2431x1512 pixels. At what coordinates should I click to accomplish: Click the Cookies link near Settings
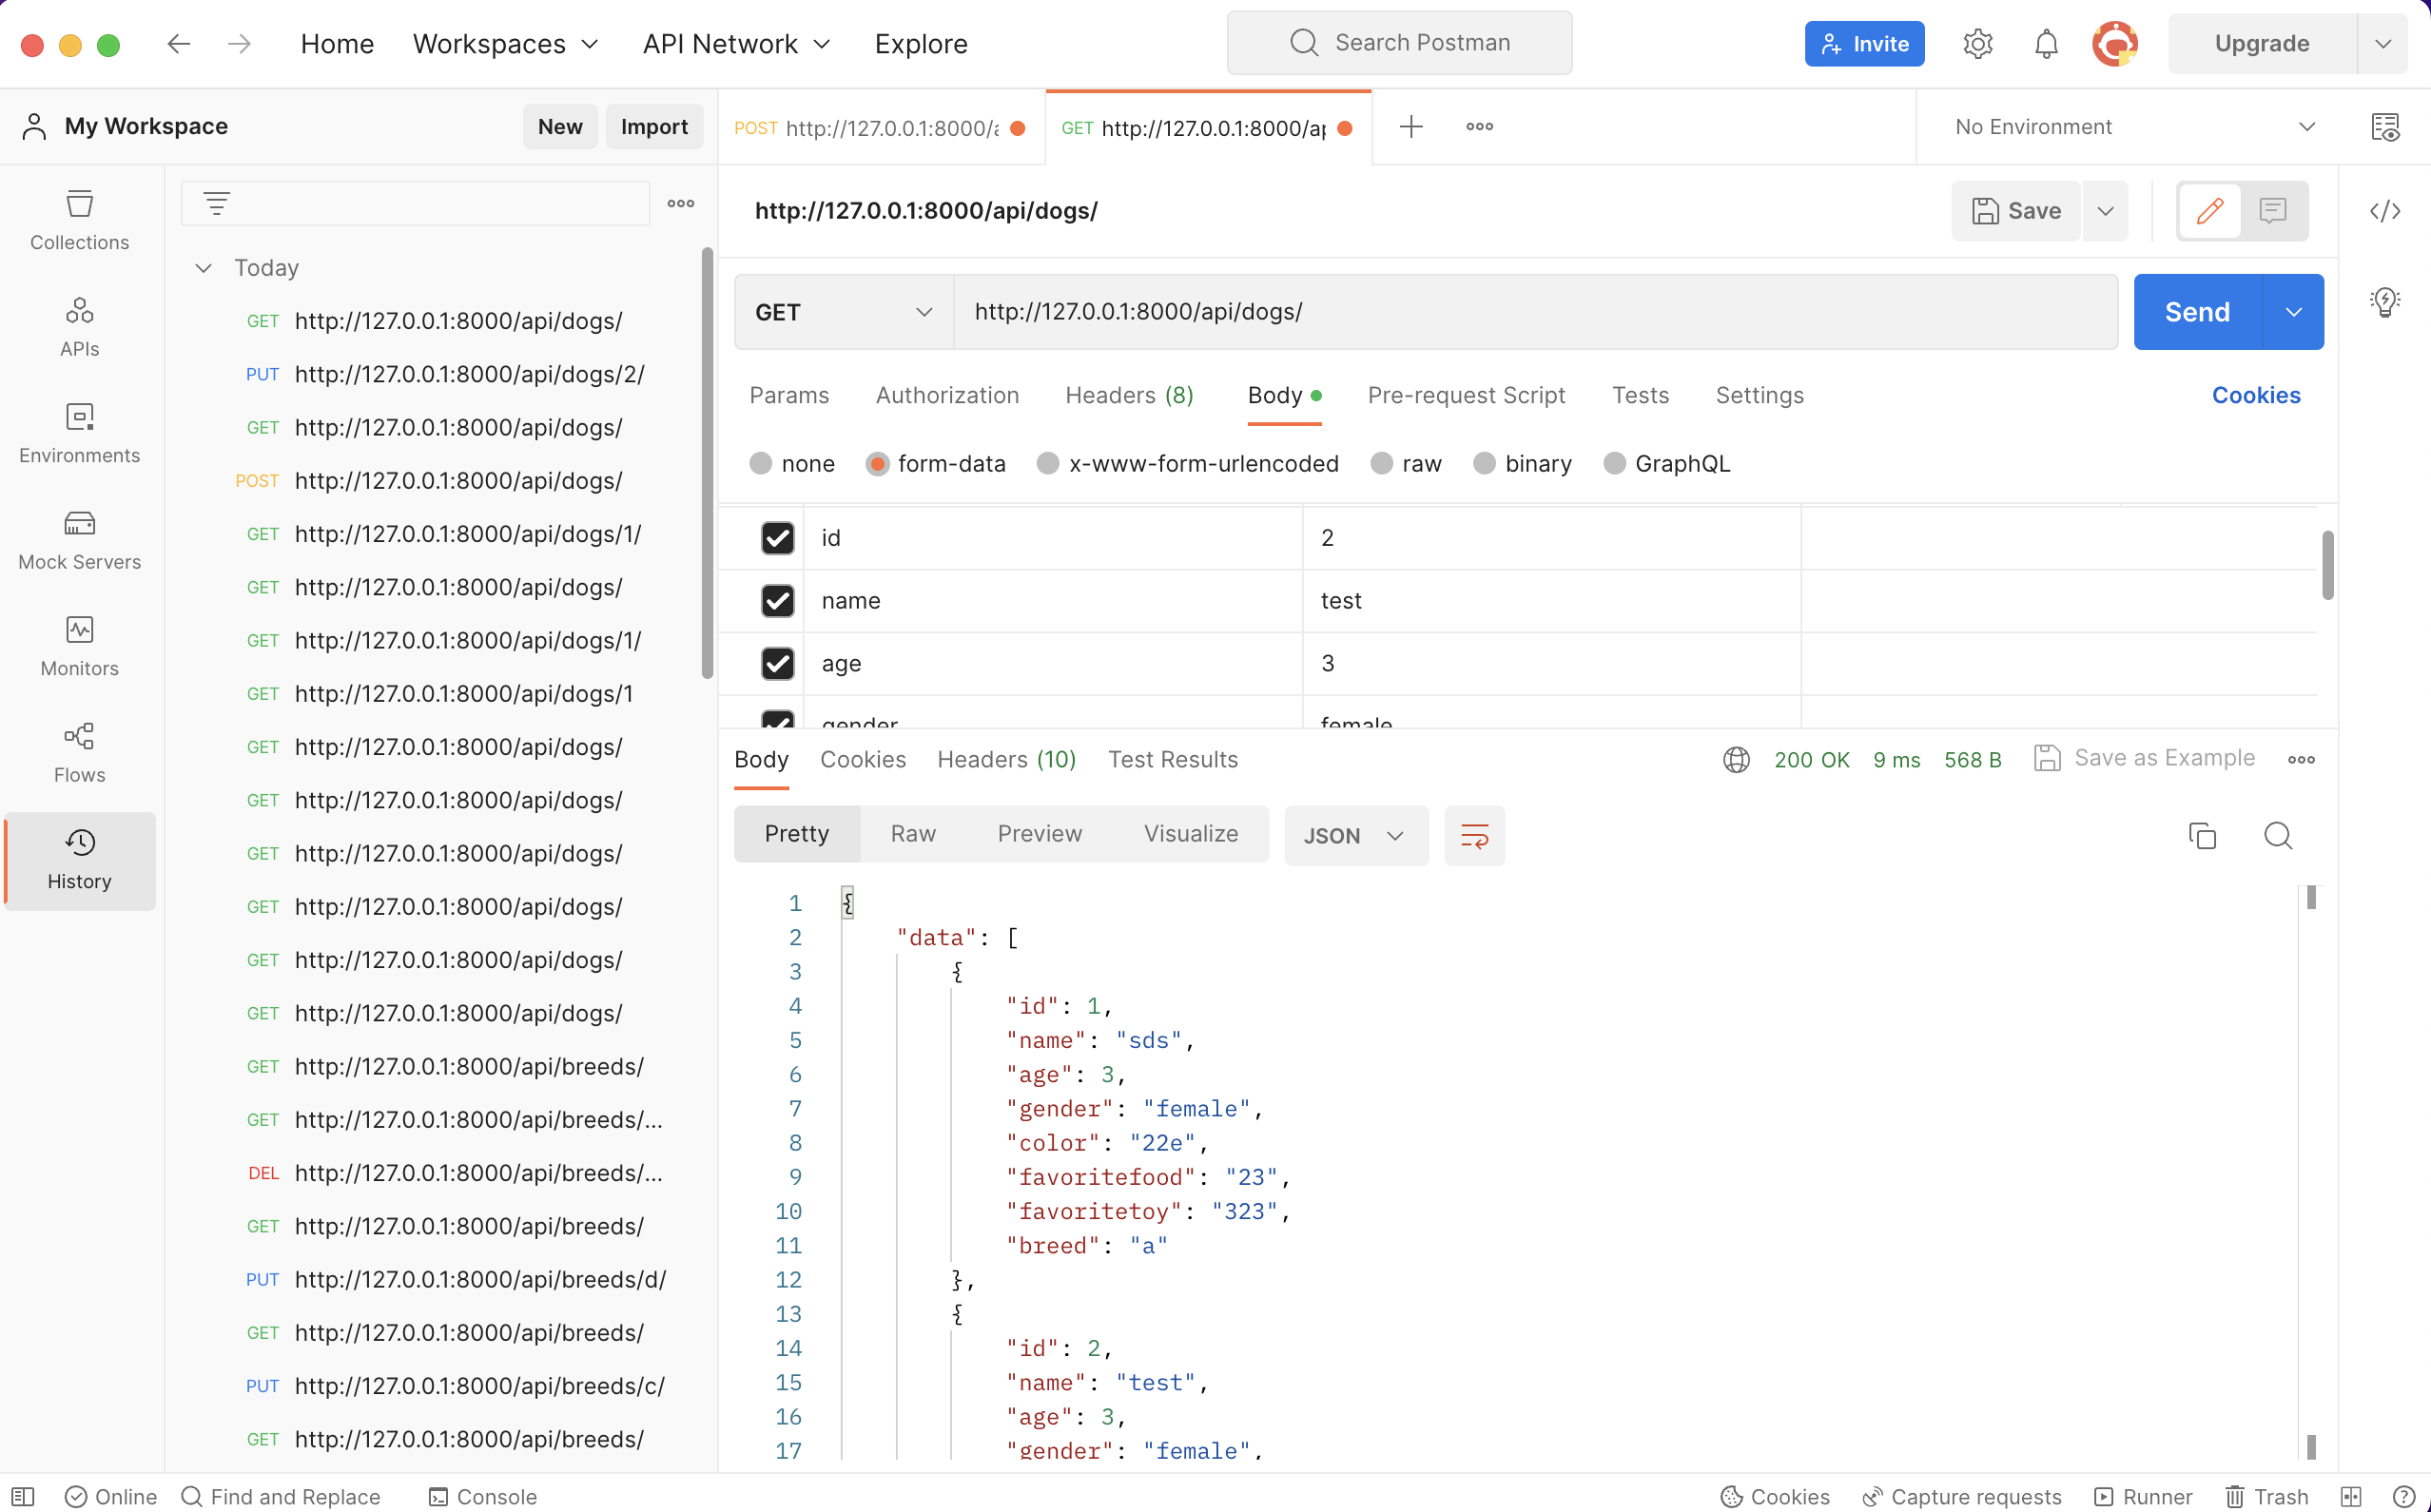[x=2255, y=395]
